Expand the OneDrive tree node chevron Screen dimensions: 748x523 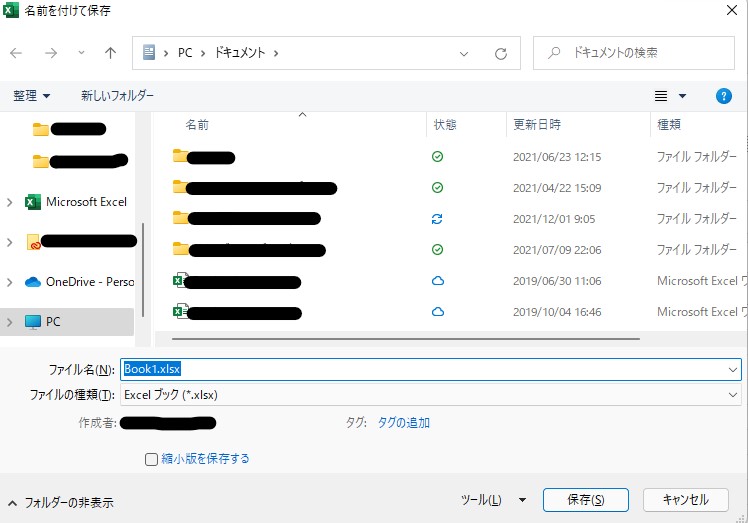click(10, 282)
